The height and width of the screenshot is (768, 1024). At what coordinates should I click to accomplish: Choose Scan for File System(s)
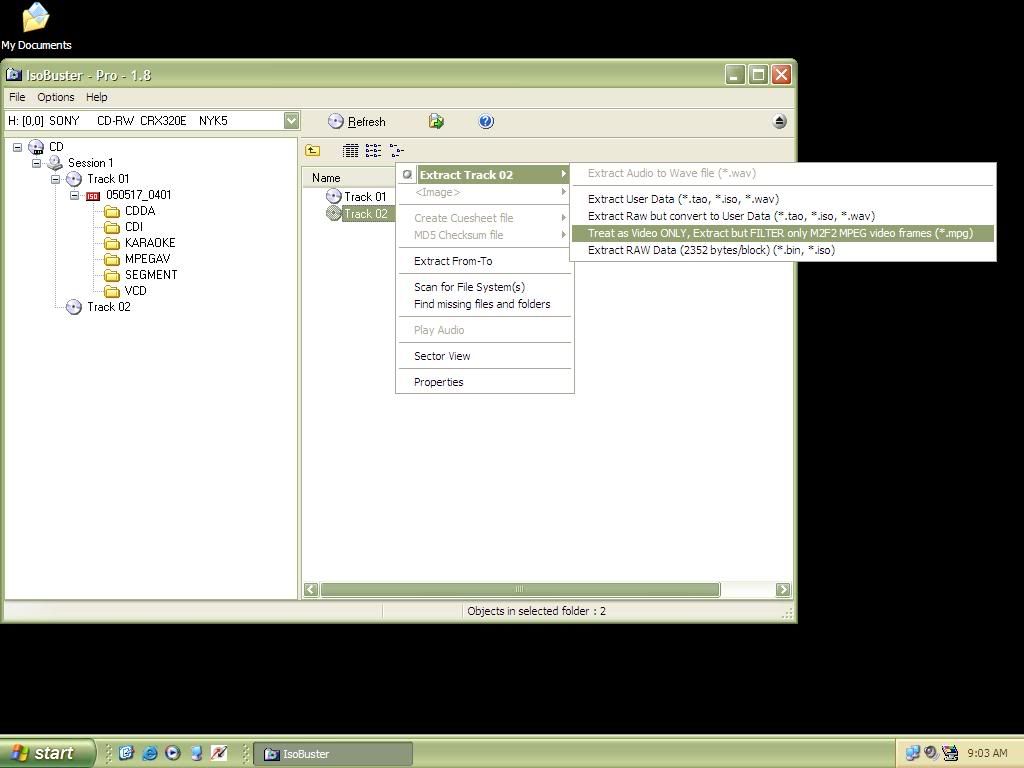(485, 287)
